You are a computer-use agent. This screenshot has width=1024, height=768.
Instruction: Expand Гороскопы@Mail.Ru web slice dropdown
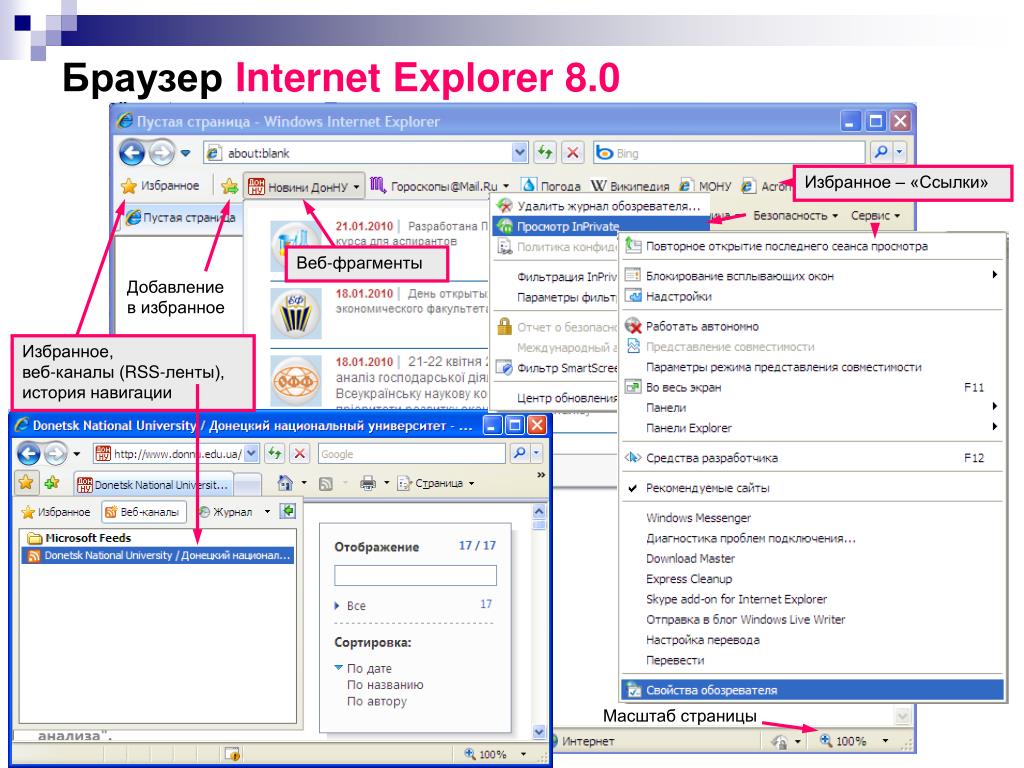tap(506, 187)
